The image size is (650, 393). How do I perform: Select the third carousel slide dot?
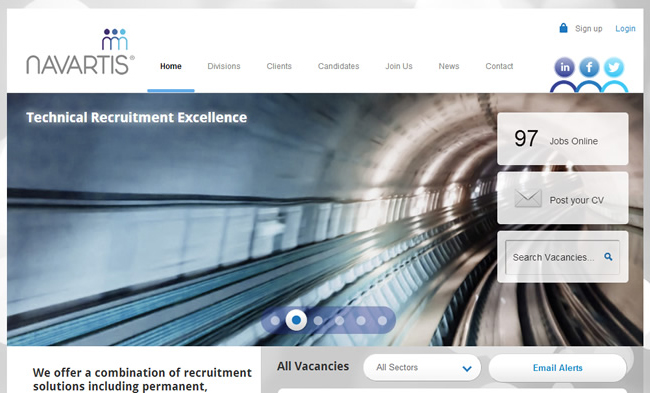318,320
